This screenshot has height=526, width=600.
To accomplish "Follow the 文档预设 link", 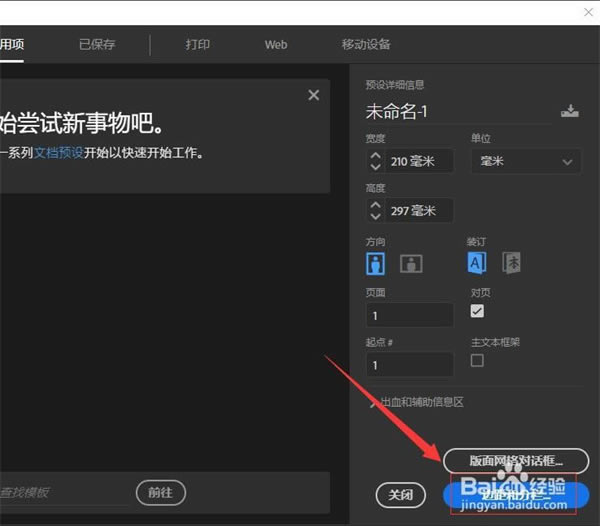I will tap(59, 153).
